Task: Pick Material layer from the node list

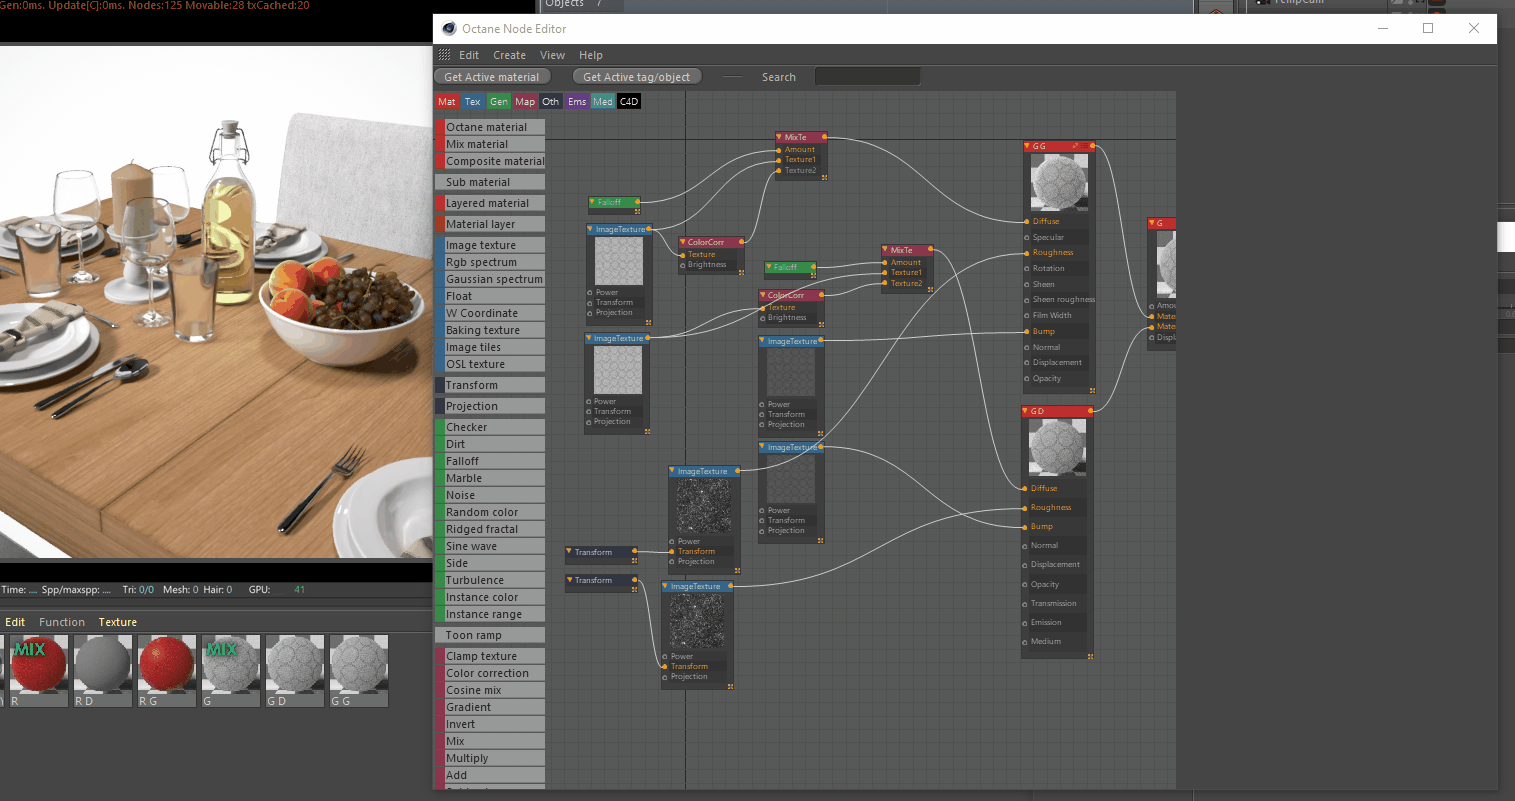Action: (490, 224)
